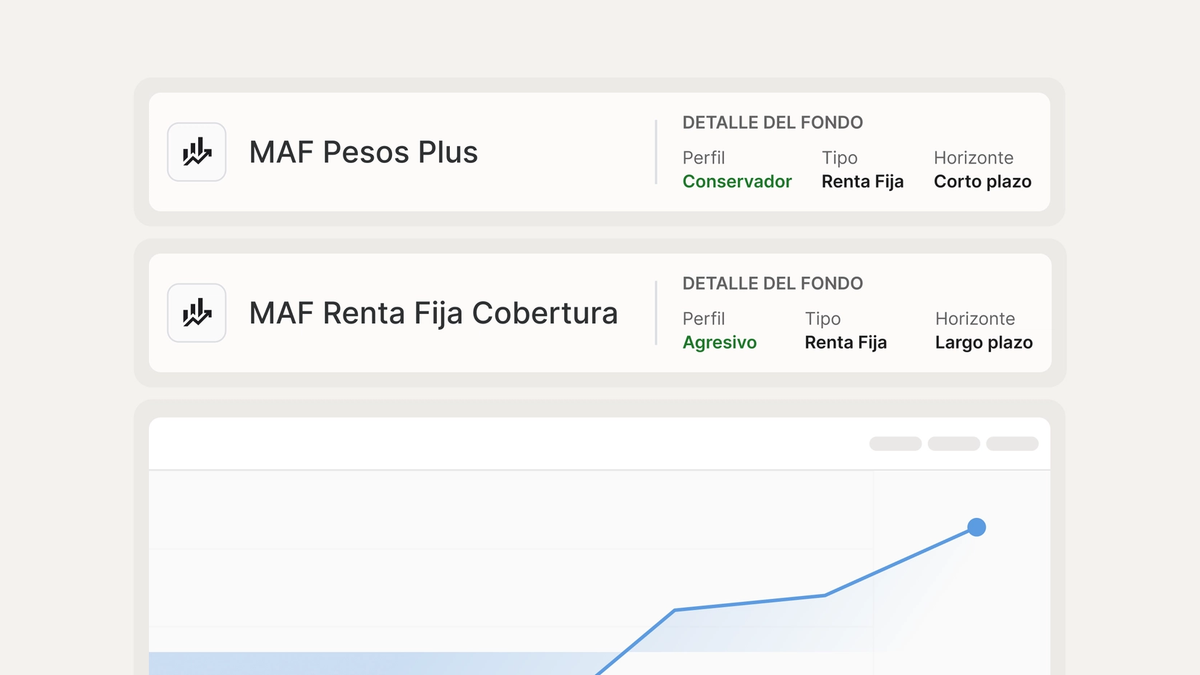Viewport: 1200px width, 675px height.
Task: Click the MAF Pesos Plus chart icon
Action: tap(196, 152)
